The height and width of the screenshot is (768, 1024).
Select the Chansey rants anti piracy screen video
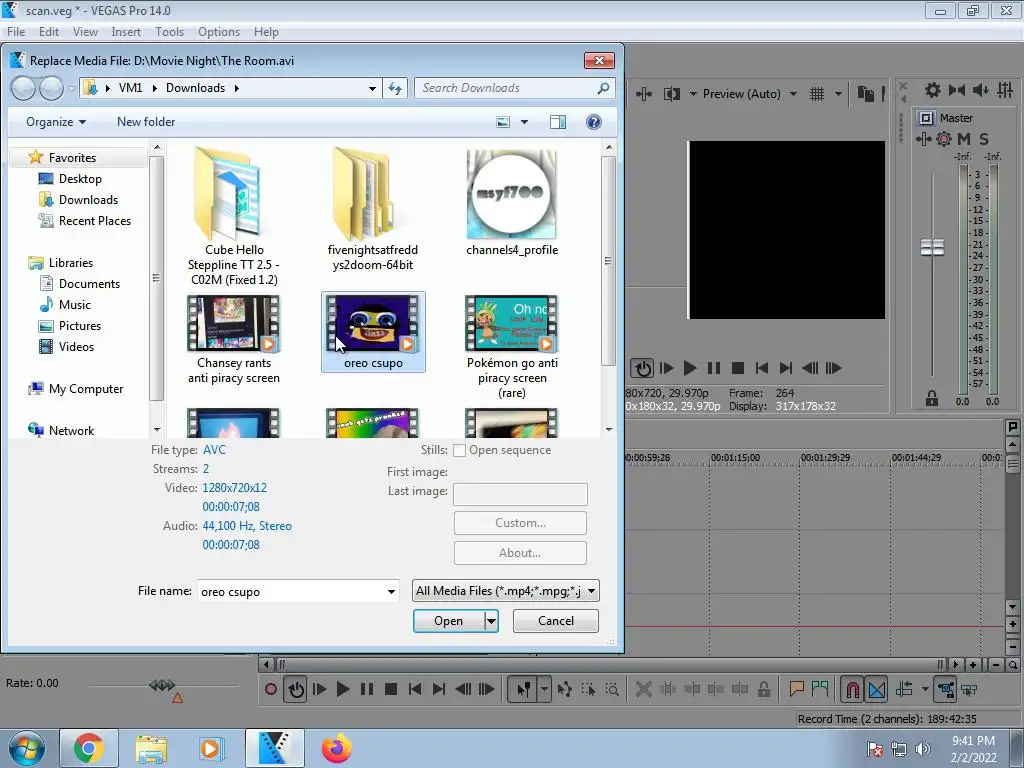234,340
